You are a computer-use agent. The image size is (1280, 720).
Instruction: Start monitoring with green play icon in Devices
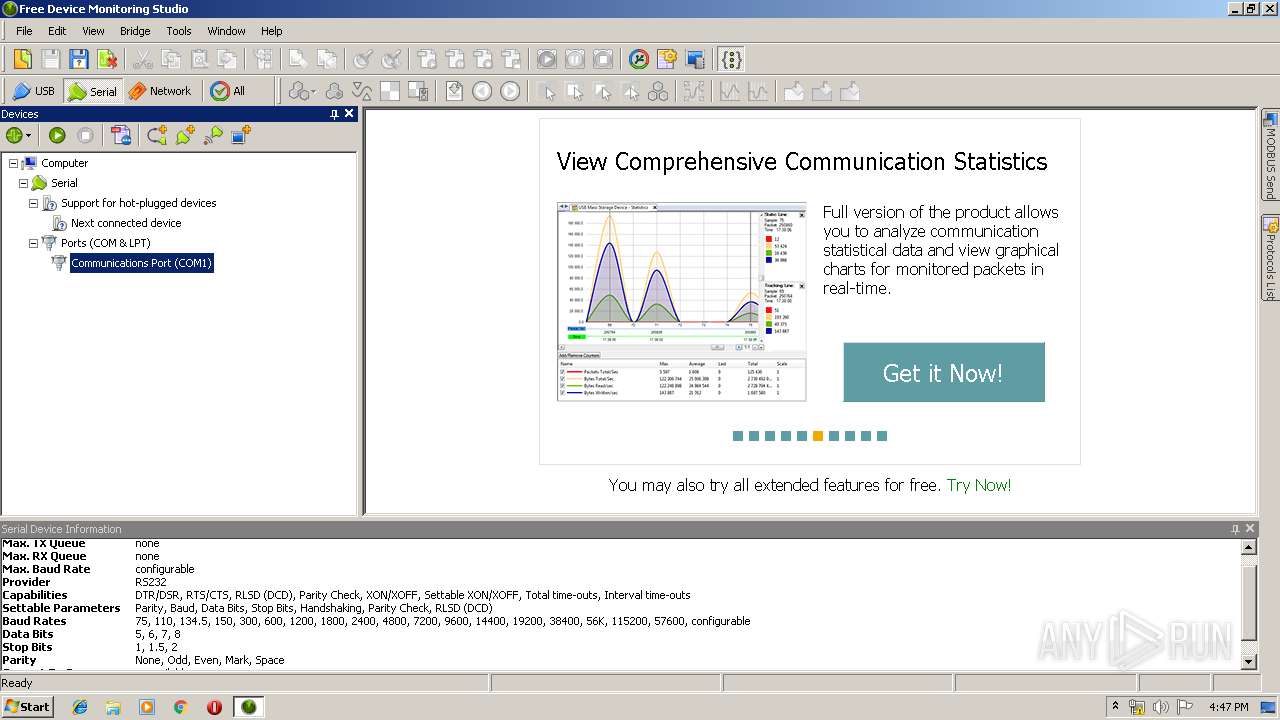(57, 135)
